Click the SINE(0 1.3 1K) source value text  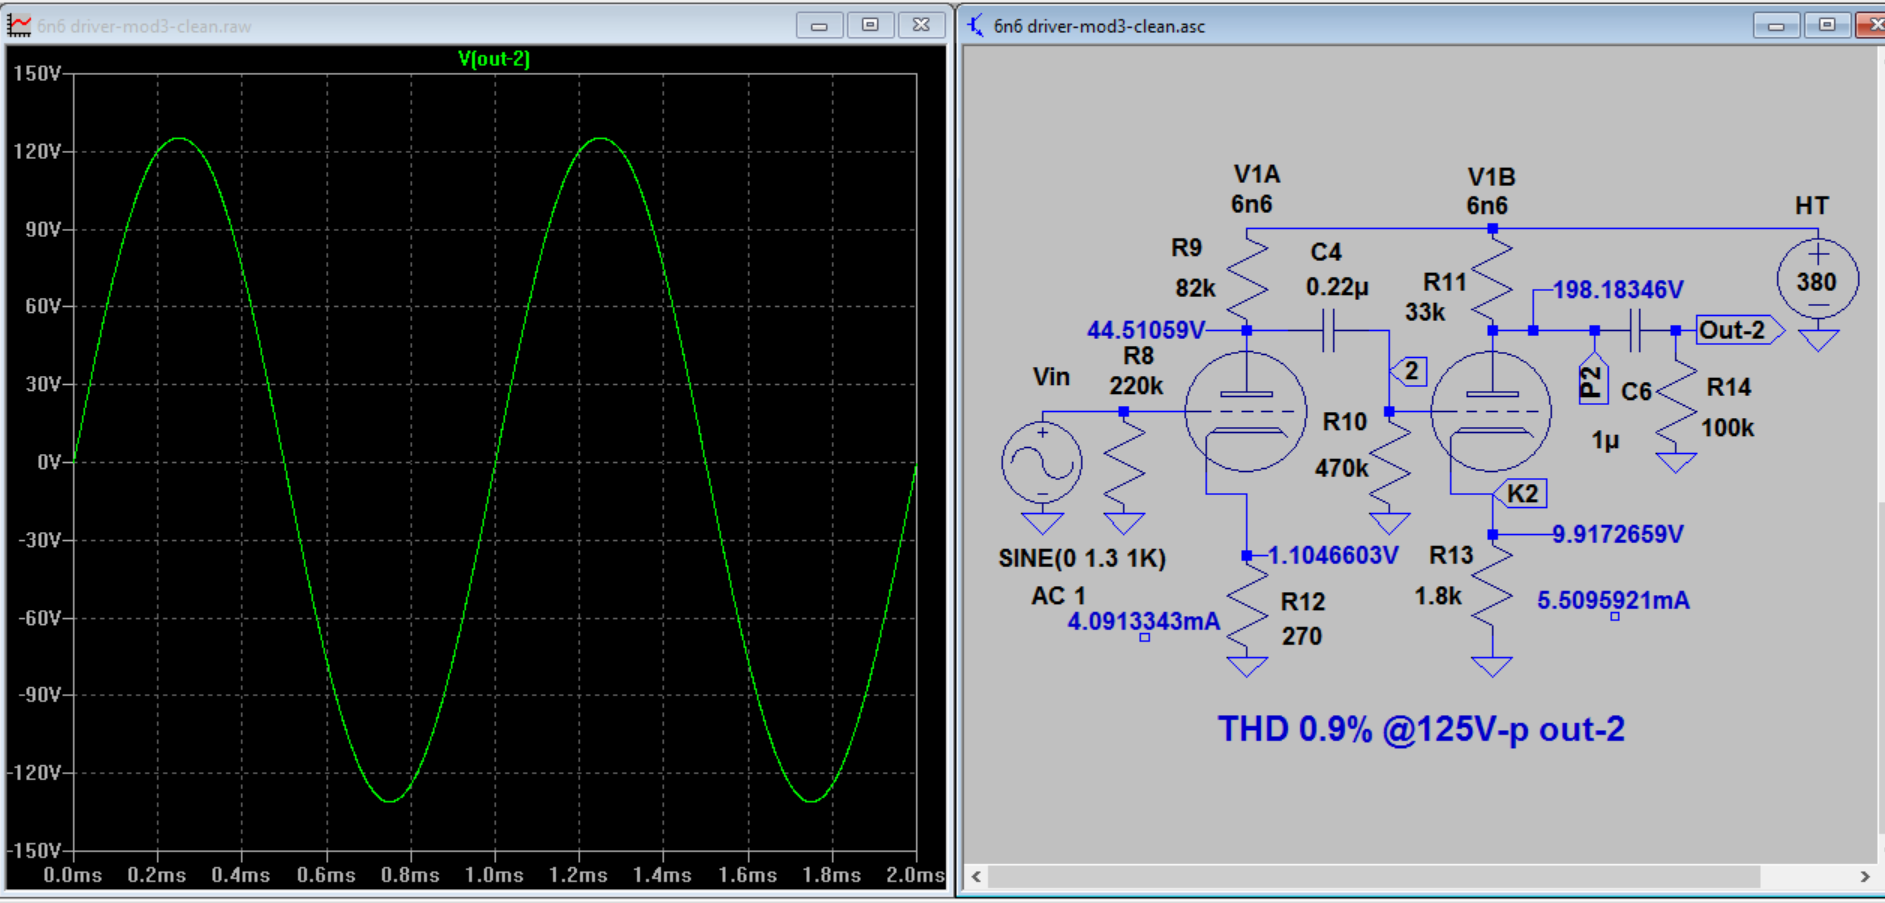click(x=1082, y=558)
